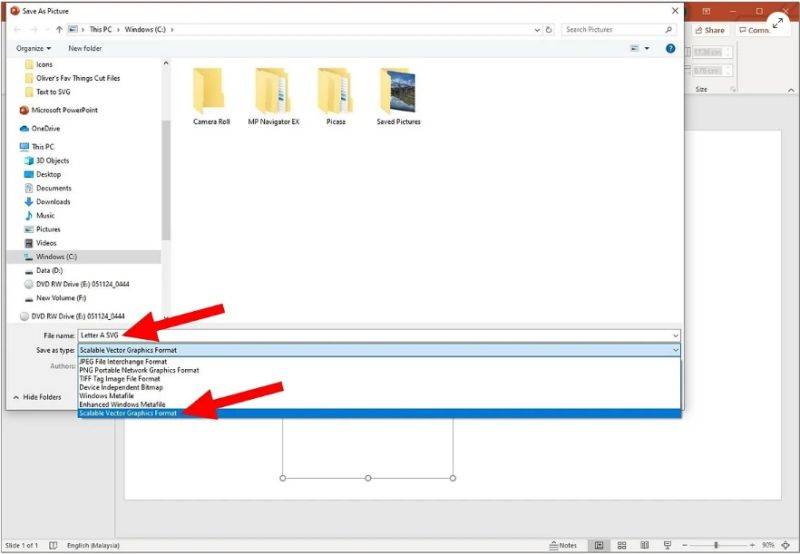Click the New folder button
The width and height of the screenshot is (800, 554).
pyautogui.click(x=85, y=48)
